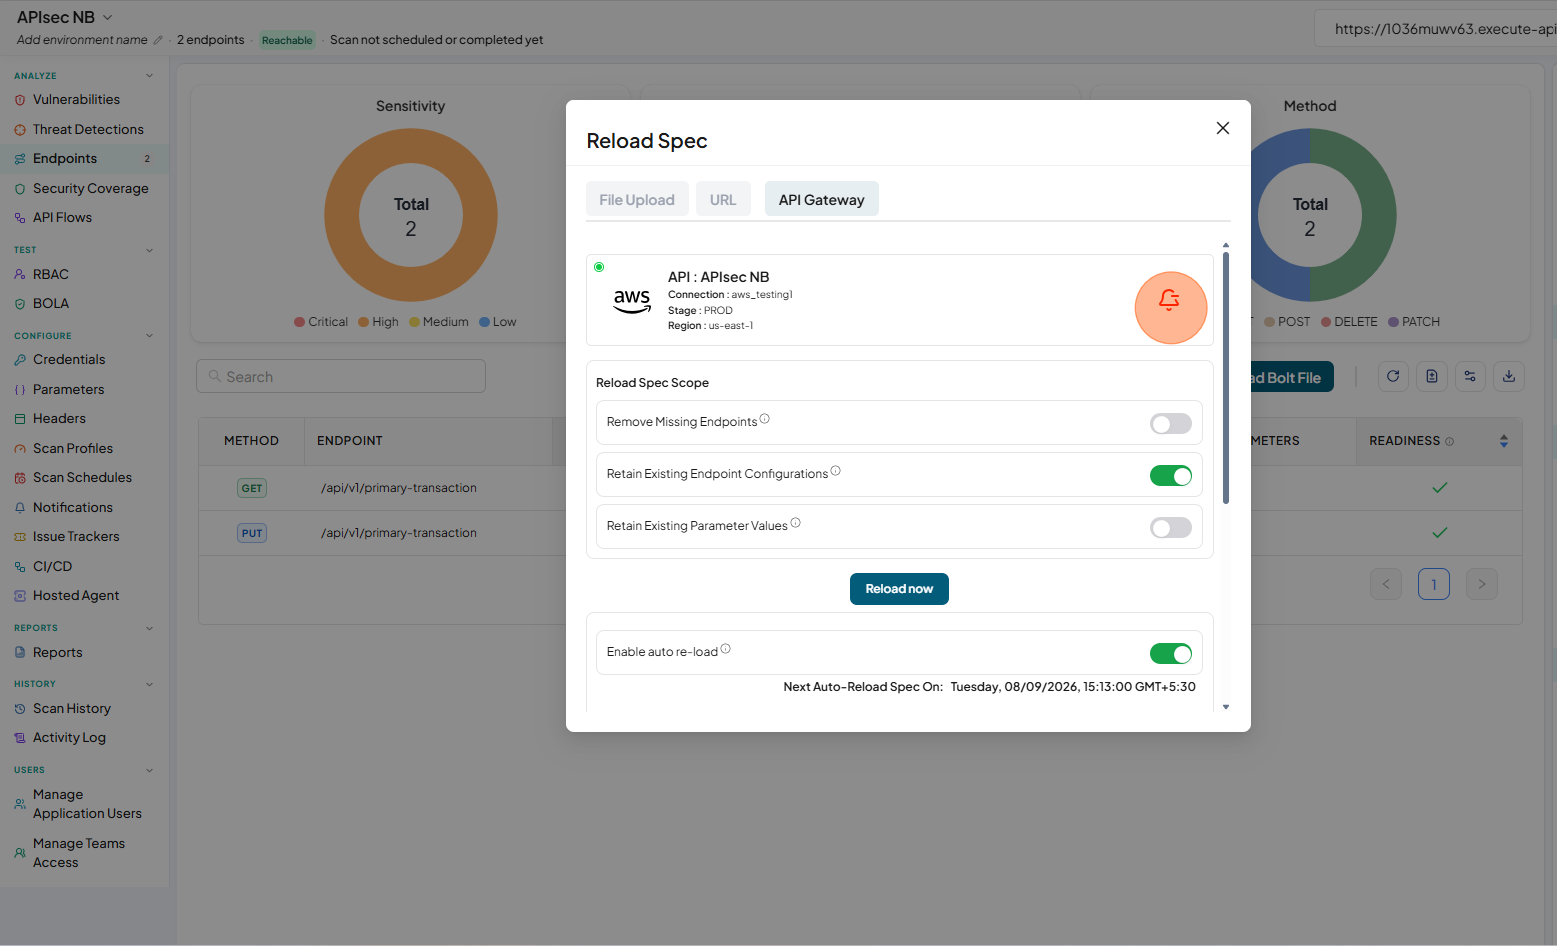
Task: Click the Credentials key icon in the sidebar
Action: 20,360
